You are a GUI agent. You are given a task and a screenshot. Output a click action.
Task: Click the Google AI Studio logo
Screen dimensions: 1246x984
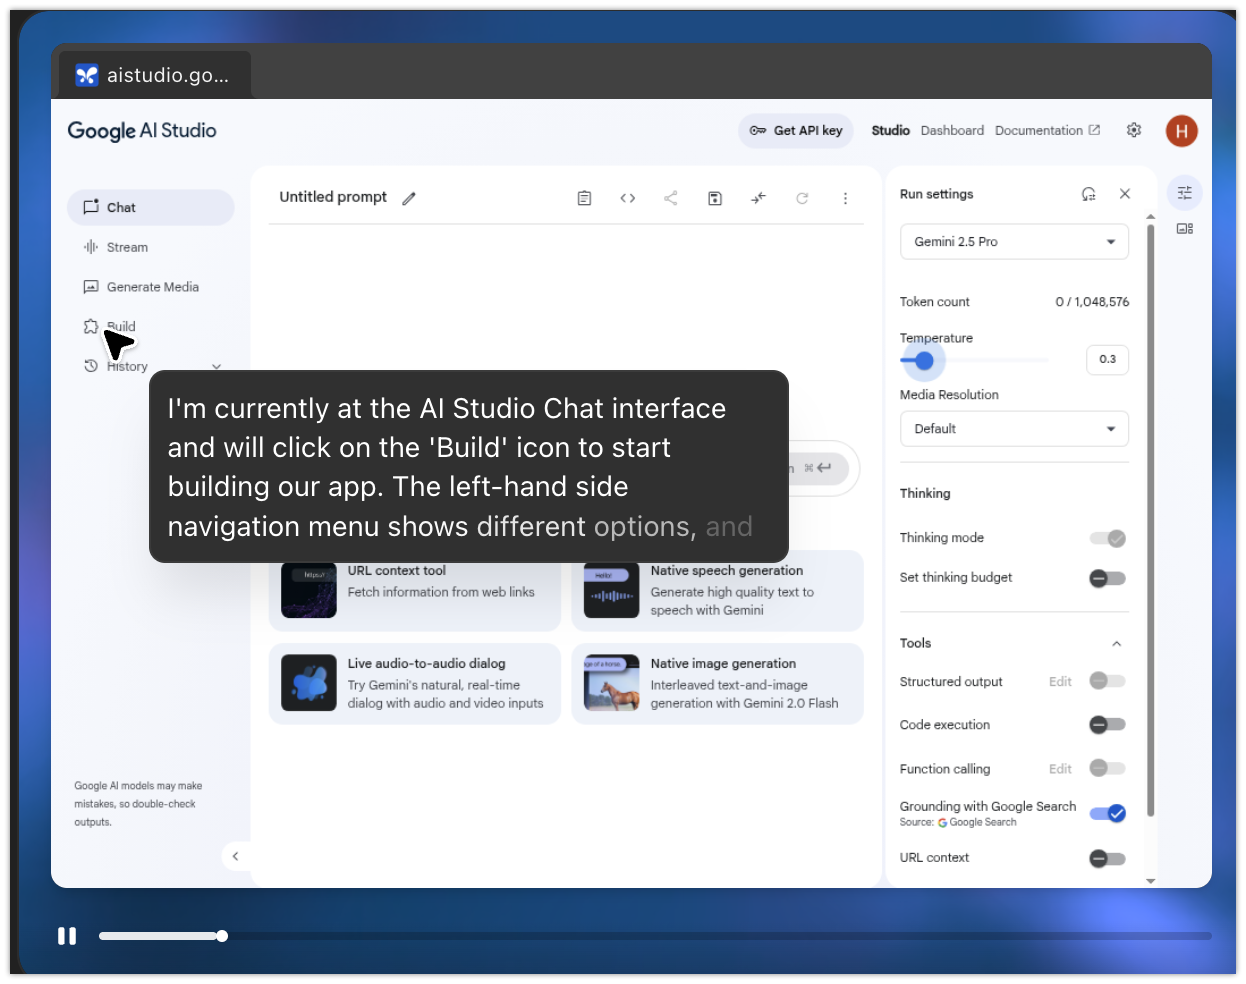click(142, 131)
